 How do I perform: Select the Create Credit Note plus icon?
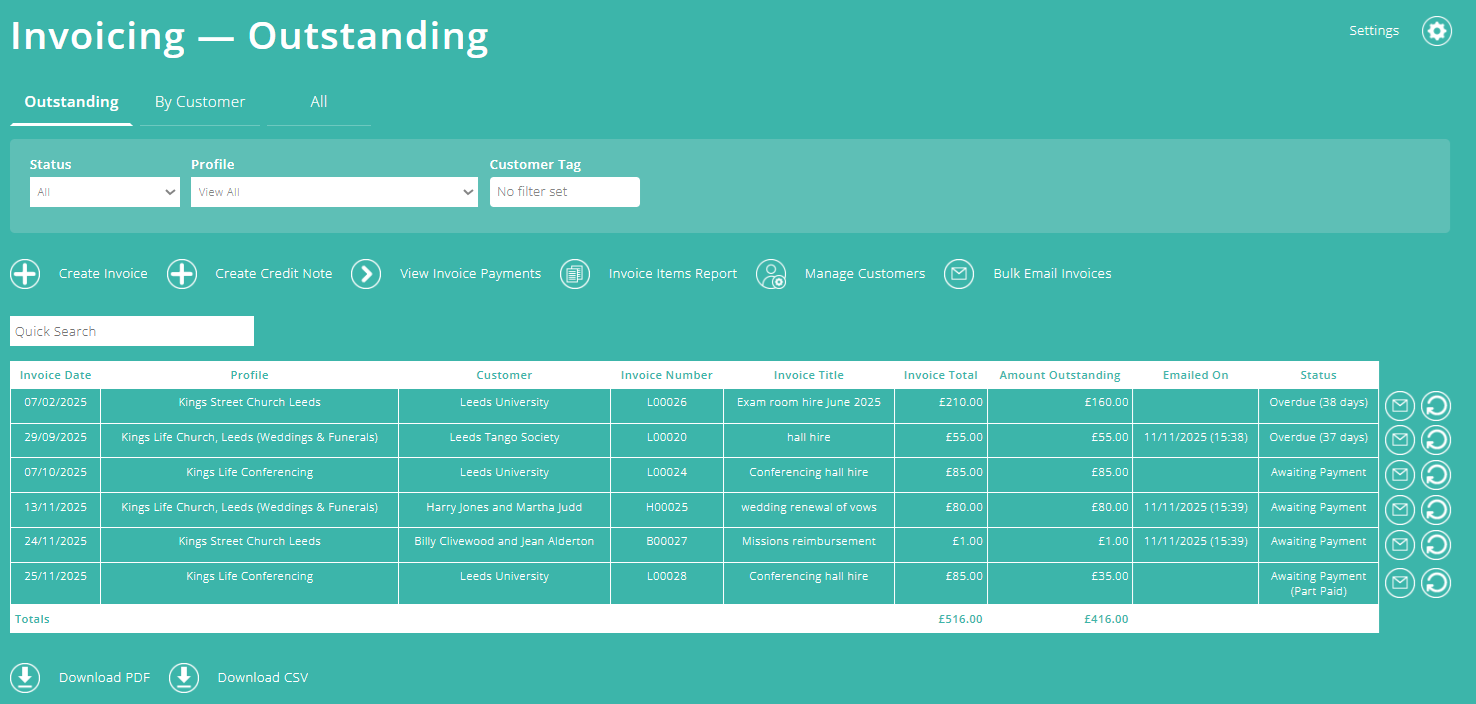[181, 274]
